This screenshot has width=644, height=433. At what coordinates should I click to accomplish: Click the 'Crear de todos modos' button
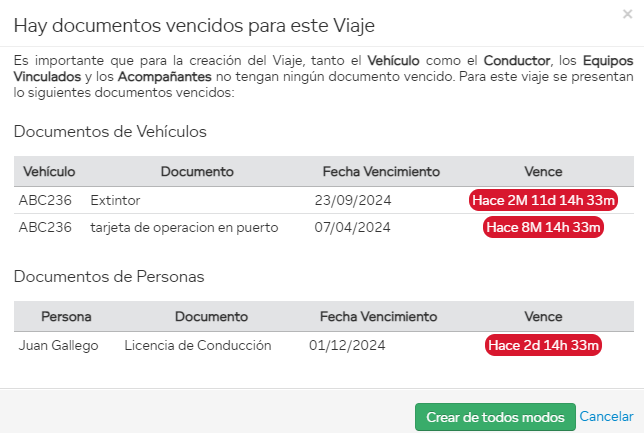tap(495, 416)
